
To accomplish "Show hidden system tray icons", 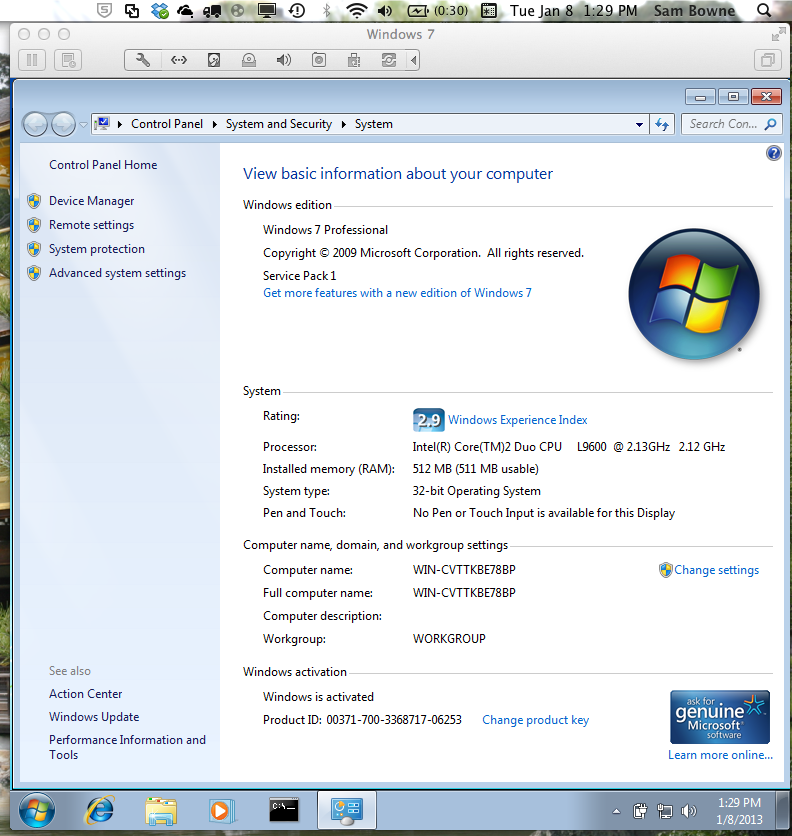I will [x=616, y=810].
